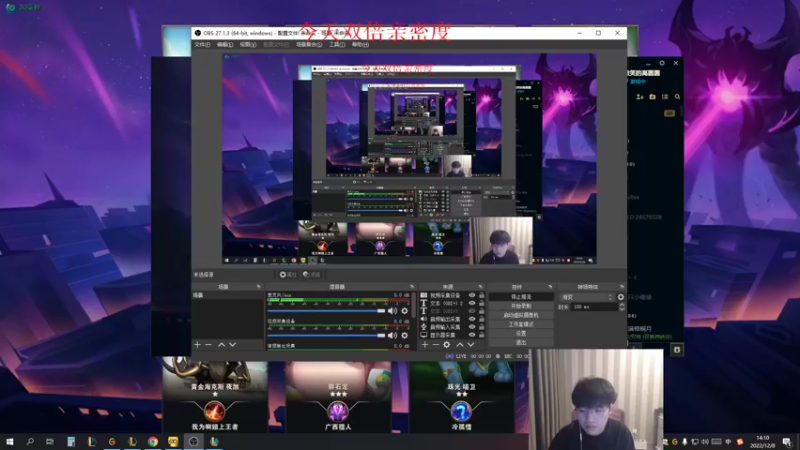Move scene down in Scenes panel

click(233, 345)
